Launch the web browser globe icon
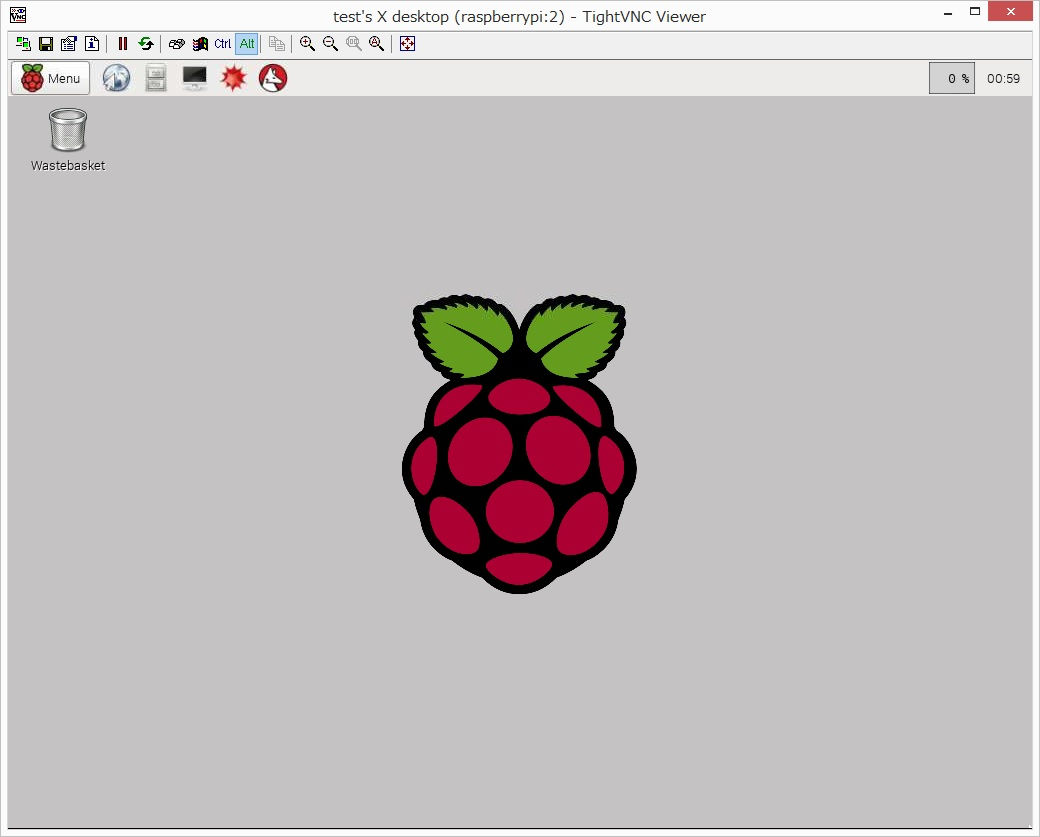The height and width of the screenshot is (837, 1040). pos(117,78)
